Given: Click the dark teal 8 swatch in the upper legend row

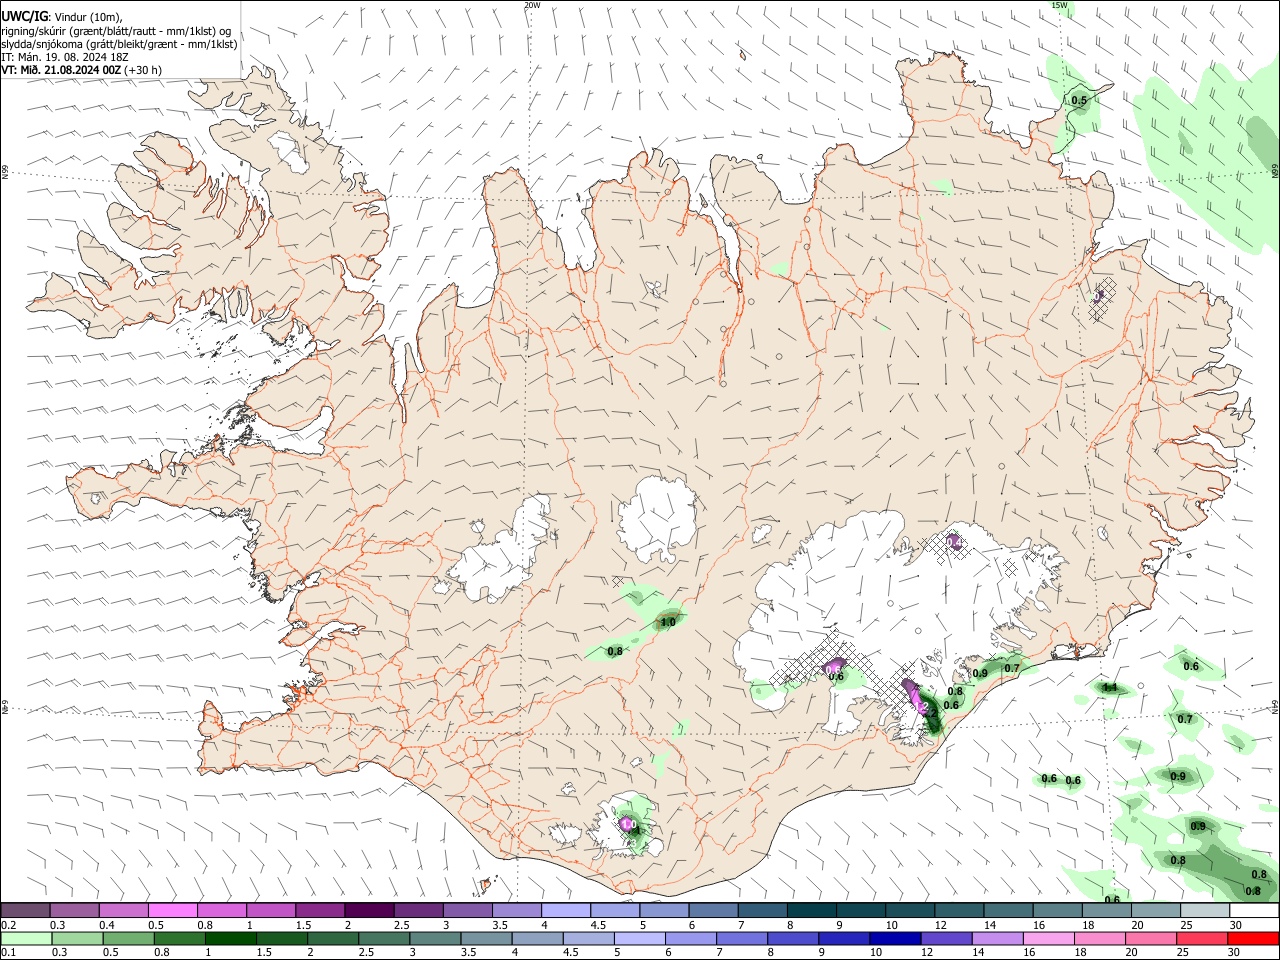Looking at the screenshot, I should [x=812, y=911].
